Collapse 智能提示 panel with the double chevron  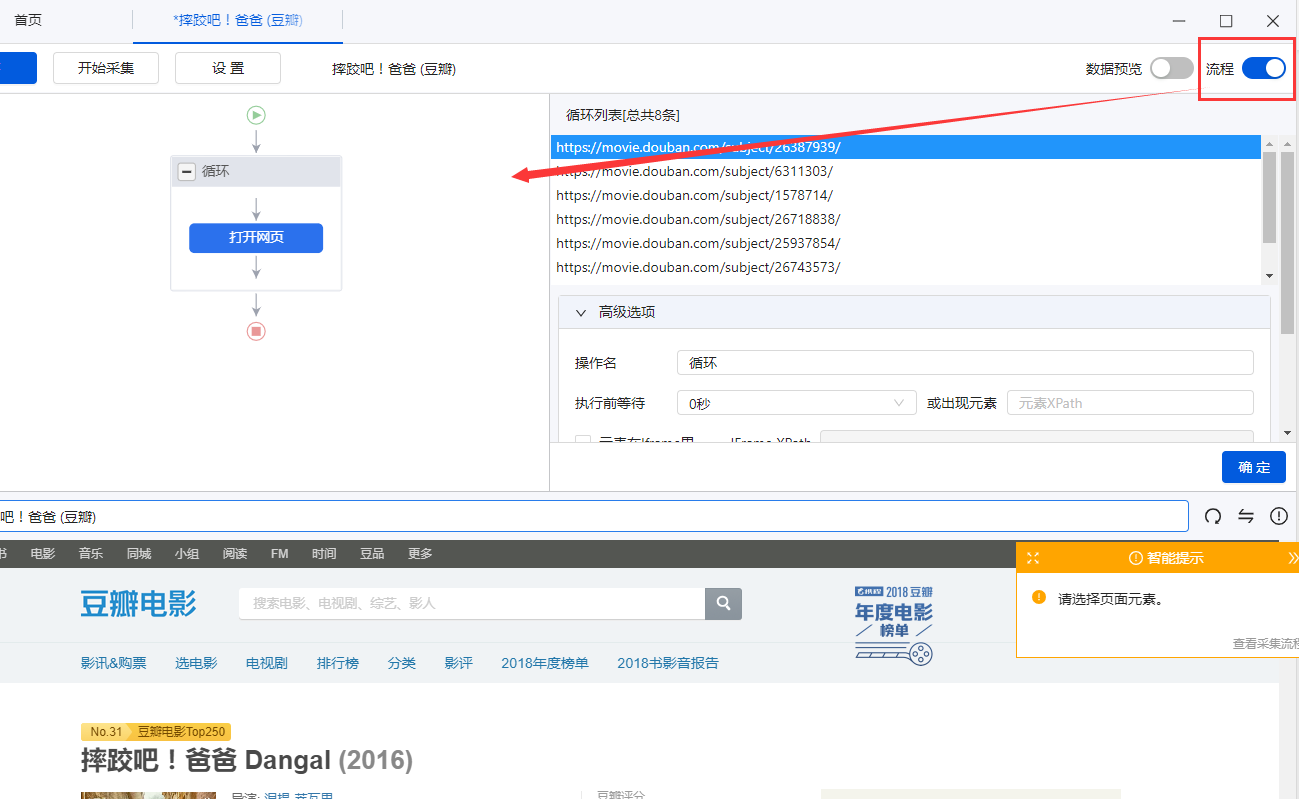[1292, 558]
